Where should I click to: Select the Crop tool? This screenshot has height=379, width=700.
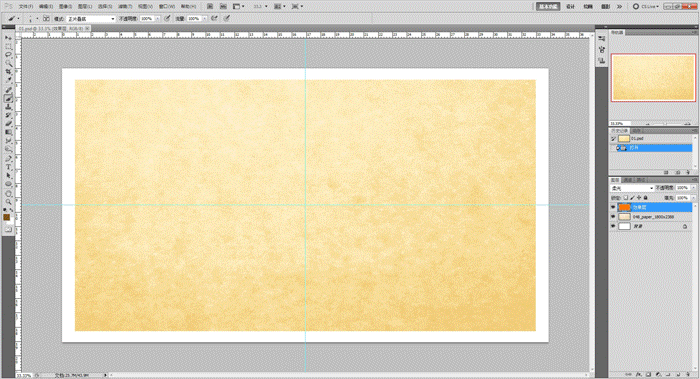pos(8,71)
